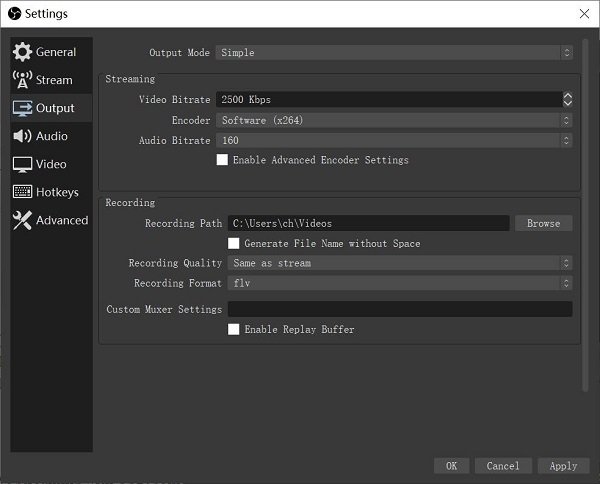The height and width of the screenshot is (484, 600).
Task: Enable Replay Buffer checkbox
Action: coord(234,329)
